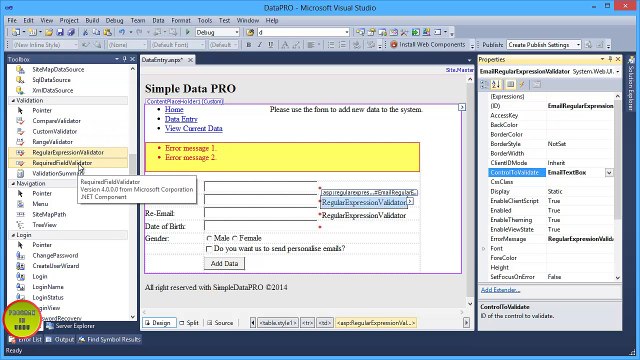
Task: Apply bold formatting with B icon
Action: click(249, 45)
